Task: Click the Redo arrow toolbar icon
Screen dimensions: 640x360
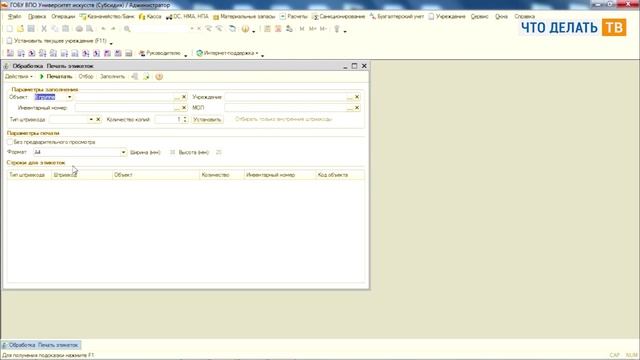Action: pos(113,29)
